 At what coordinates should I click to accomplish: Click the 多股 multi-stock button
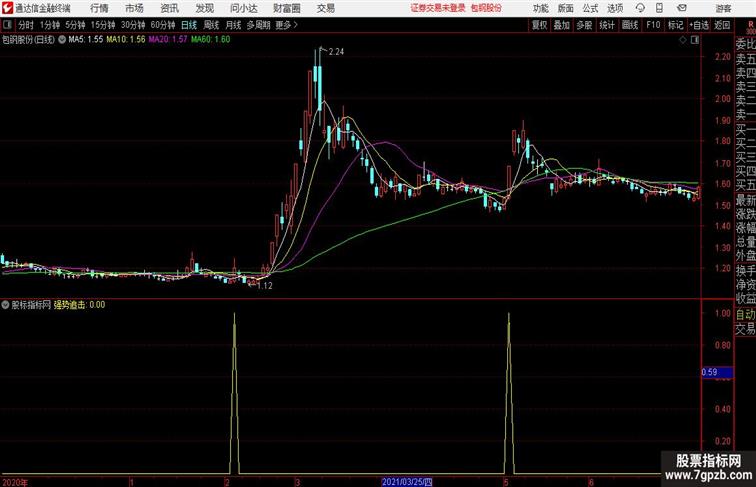pyautogui.click(x=584, y=25)
